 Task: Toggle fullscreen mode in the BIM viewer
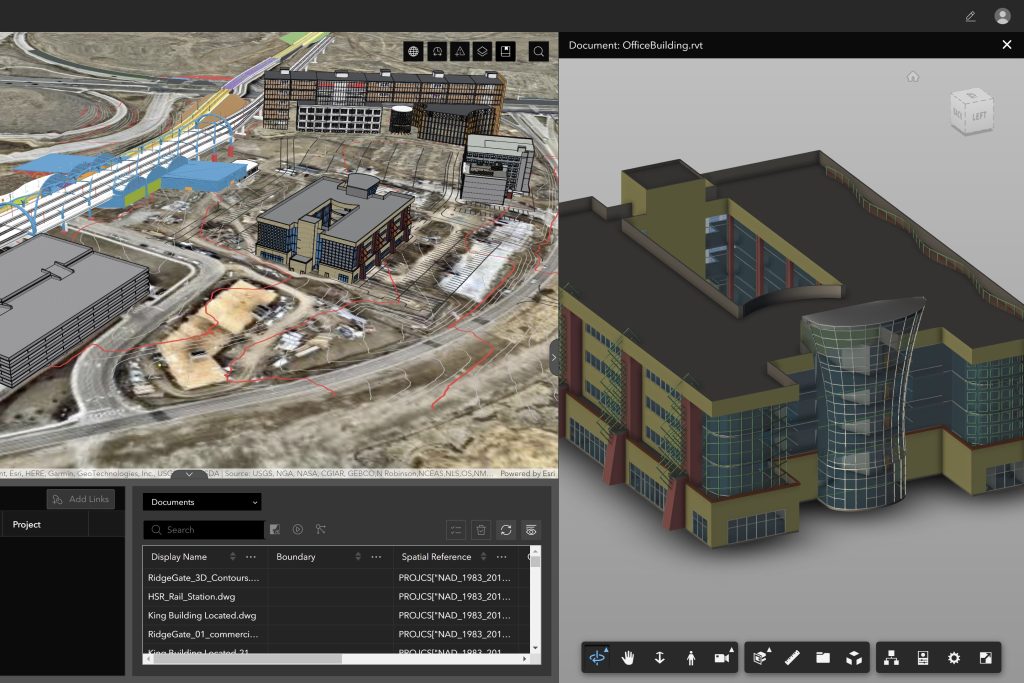pos(985,657)
